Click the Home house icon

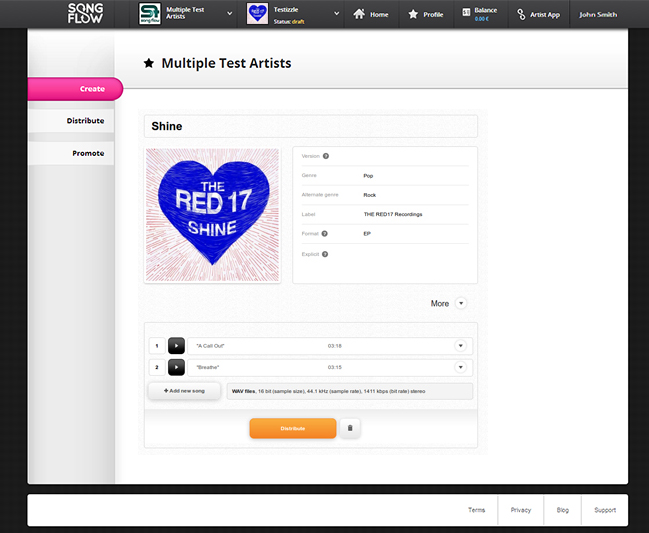359,14
